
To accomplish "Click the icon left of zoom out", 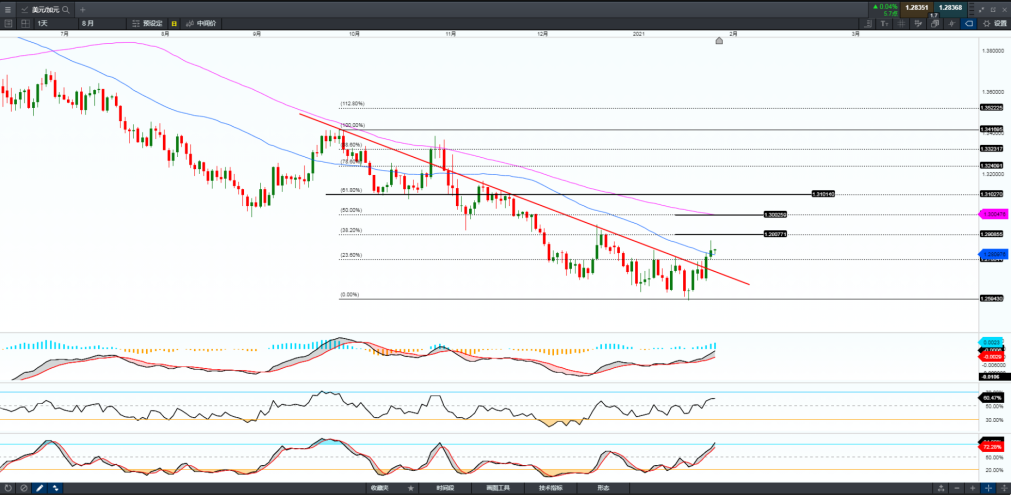I will (941, 489).
